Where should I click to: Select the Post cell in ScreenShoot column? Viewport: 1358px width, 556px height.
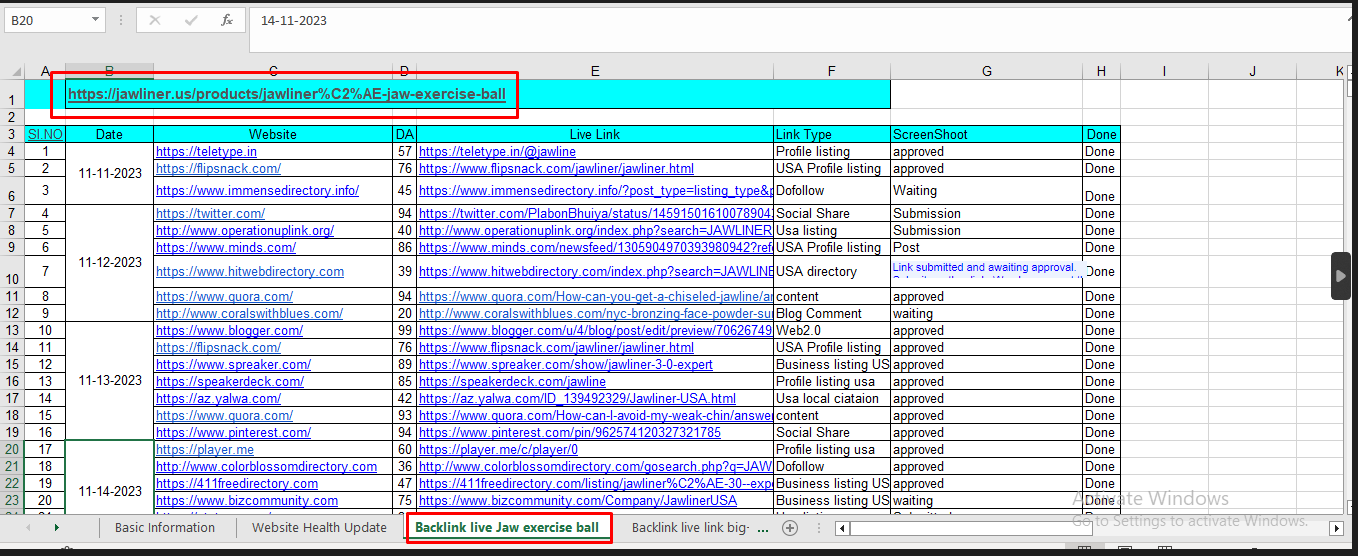987,247
